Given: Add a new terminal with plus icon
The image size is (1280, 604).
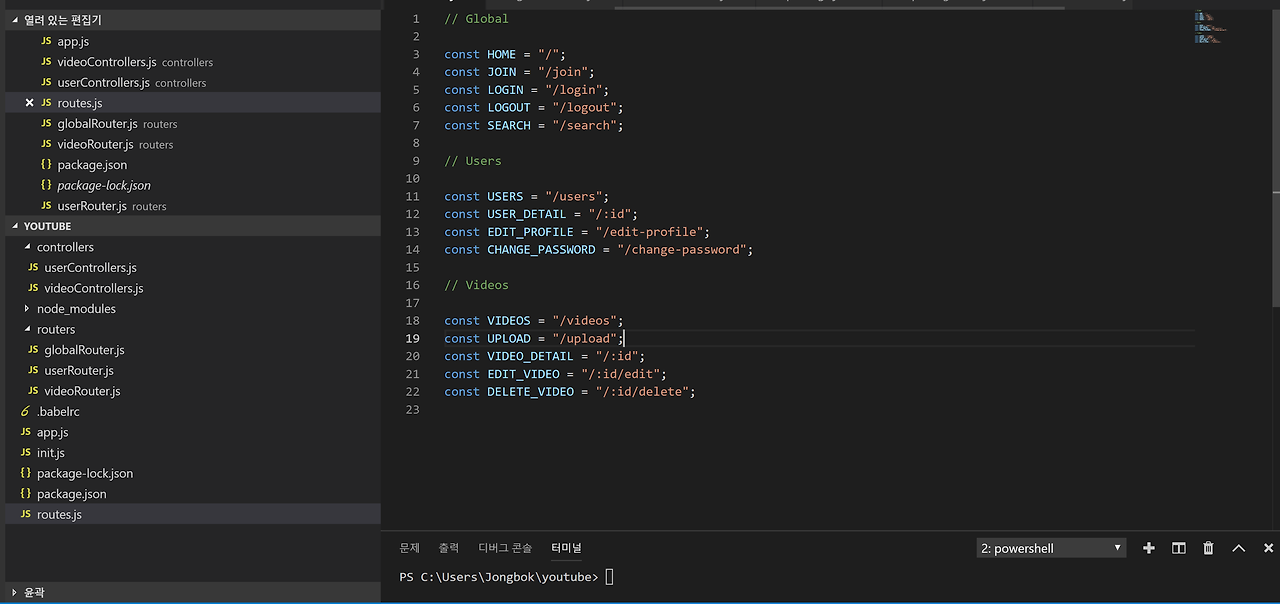Looking at the screenshot, I should tap(1148, 548).
